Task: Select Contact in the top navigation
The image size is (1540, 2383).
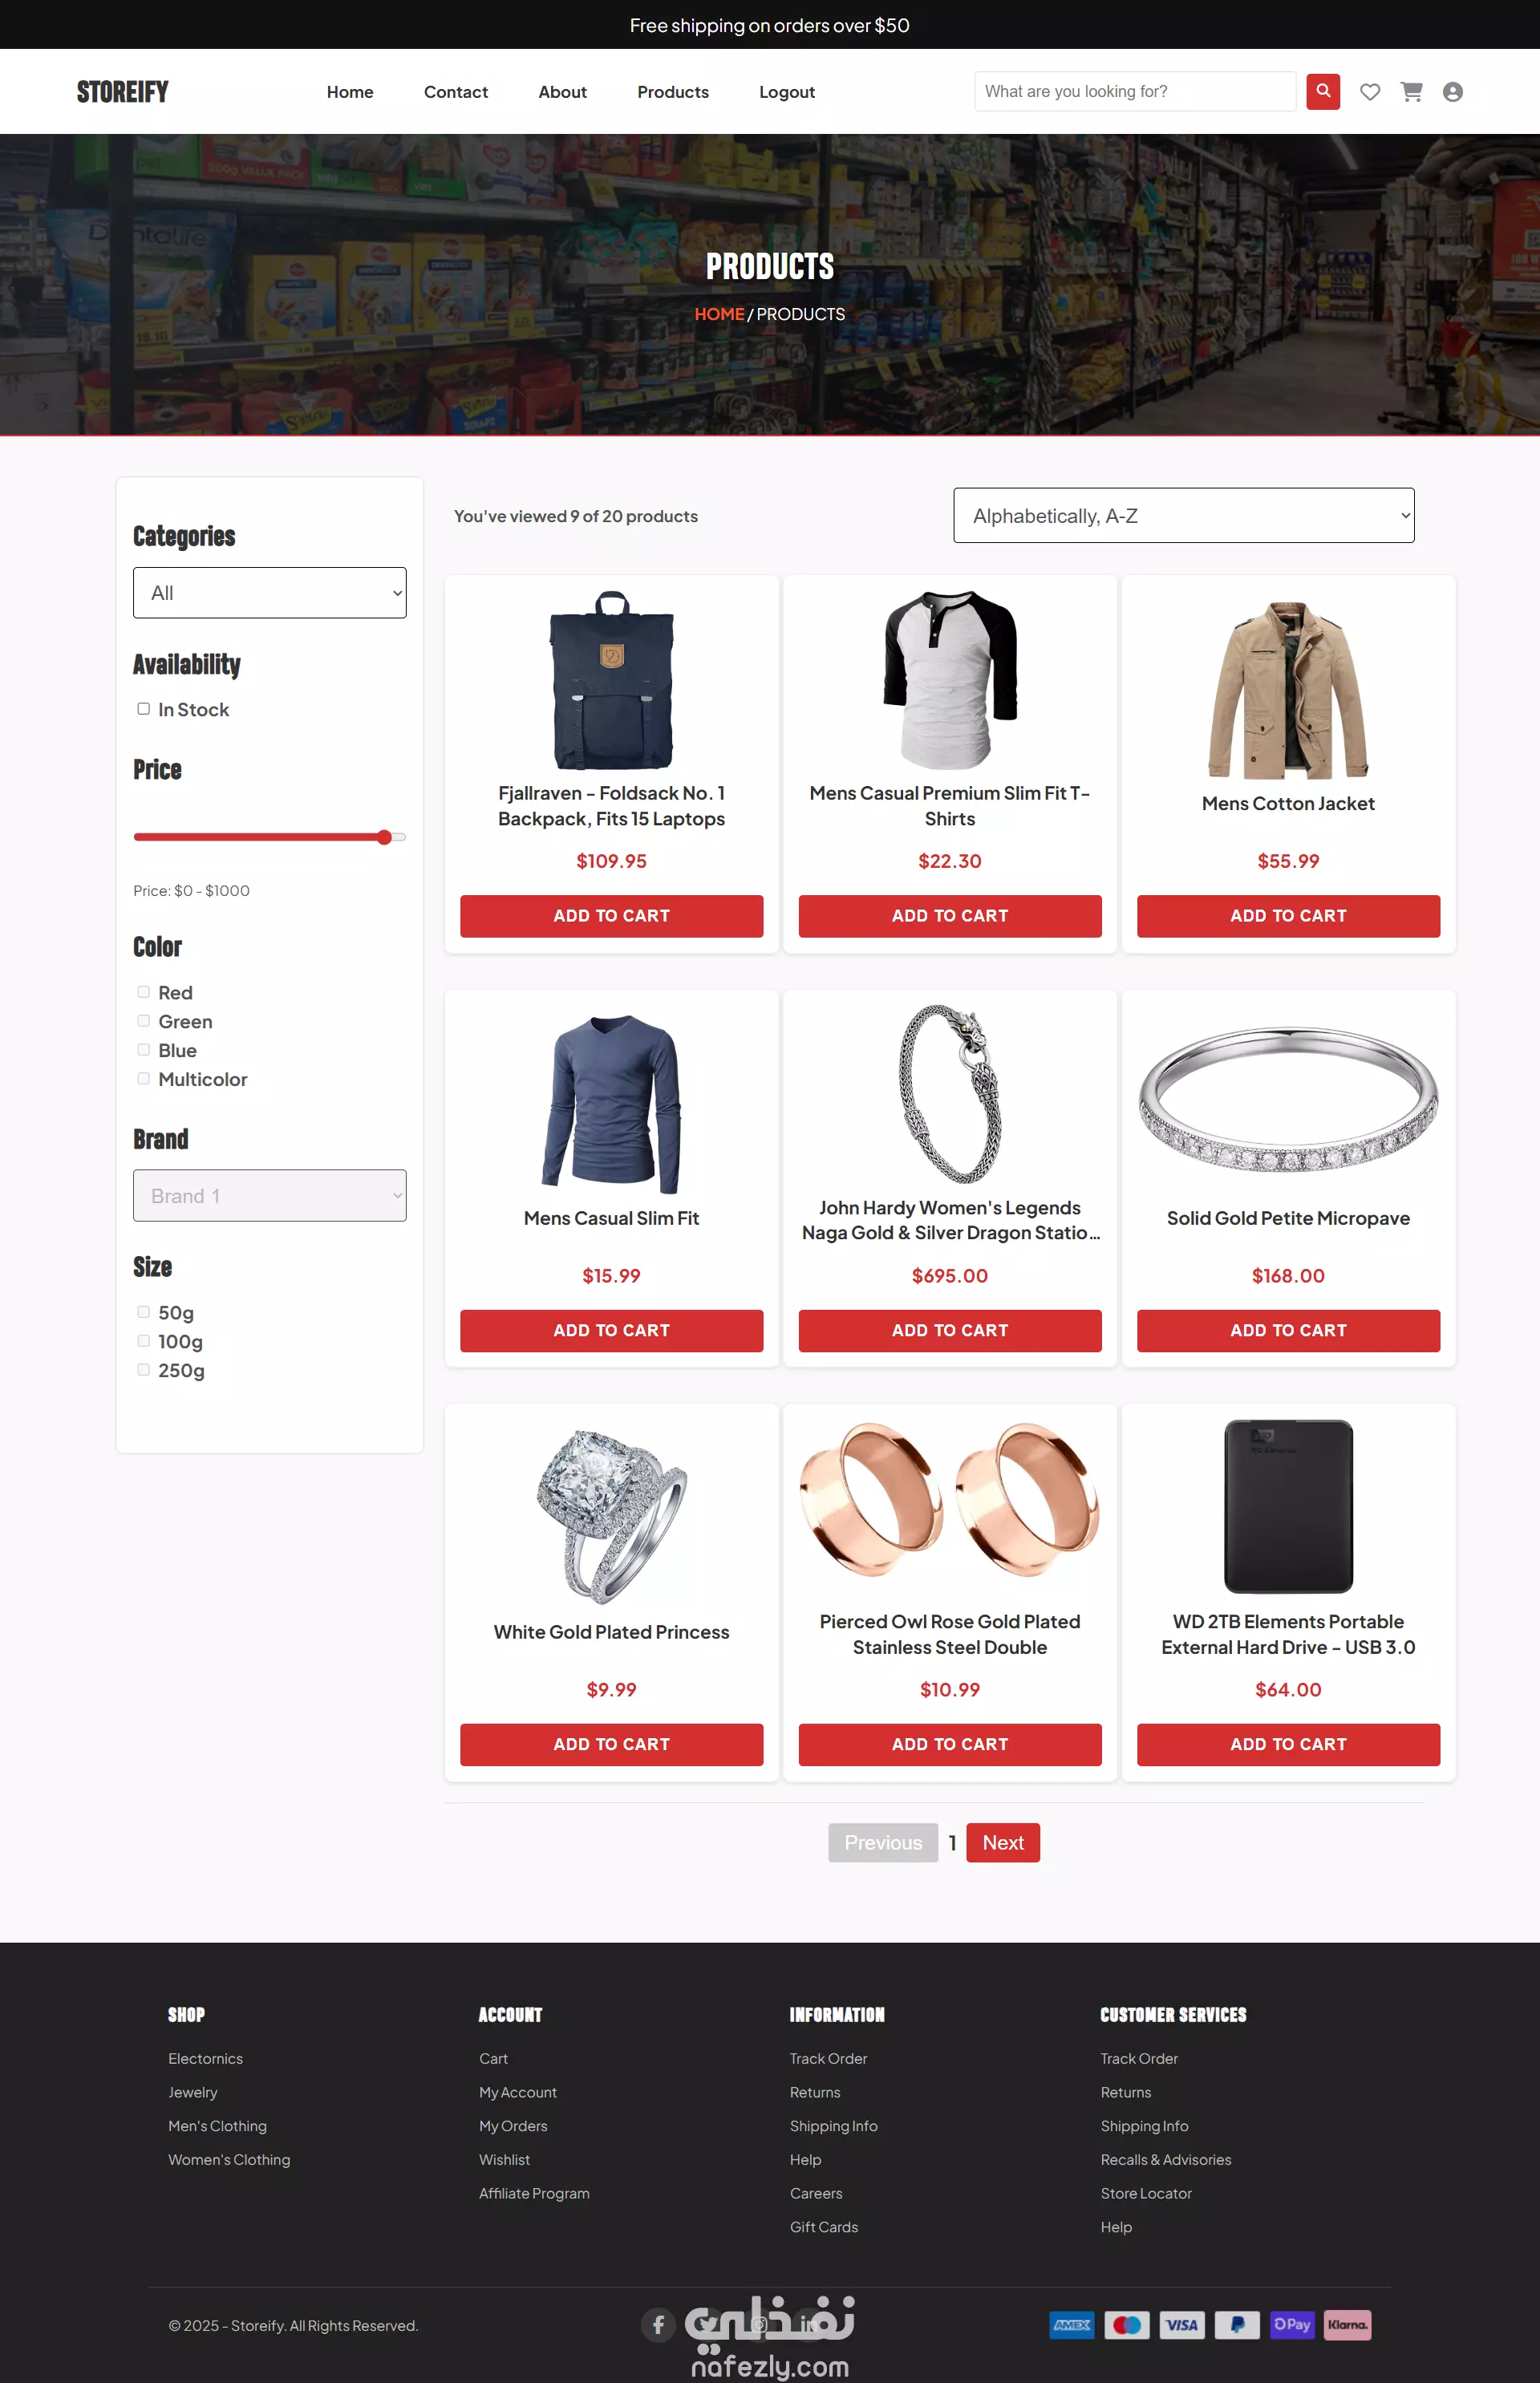Action: (456, 92)
